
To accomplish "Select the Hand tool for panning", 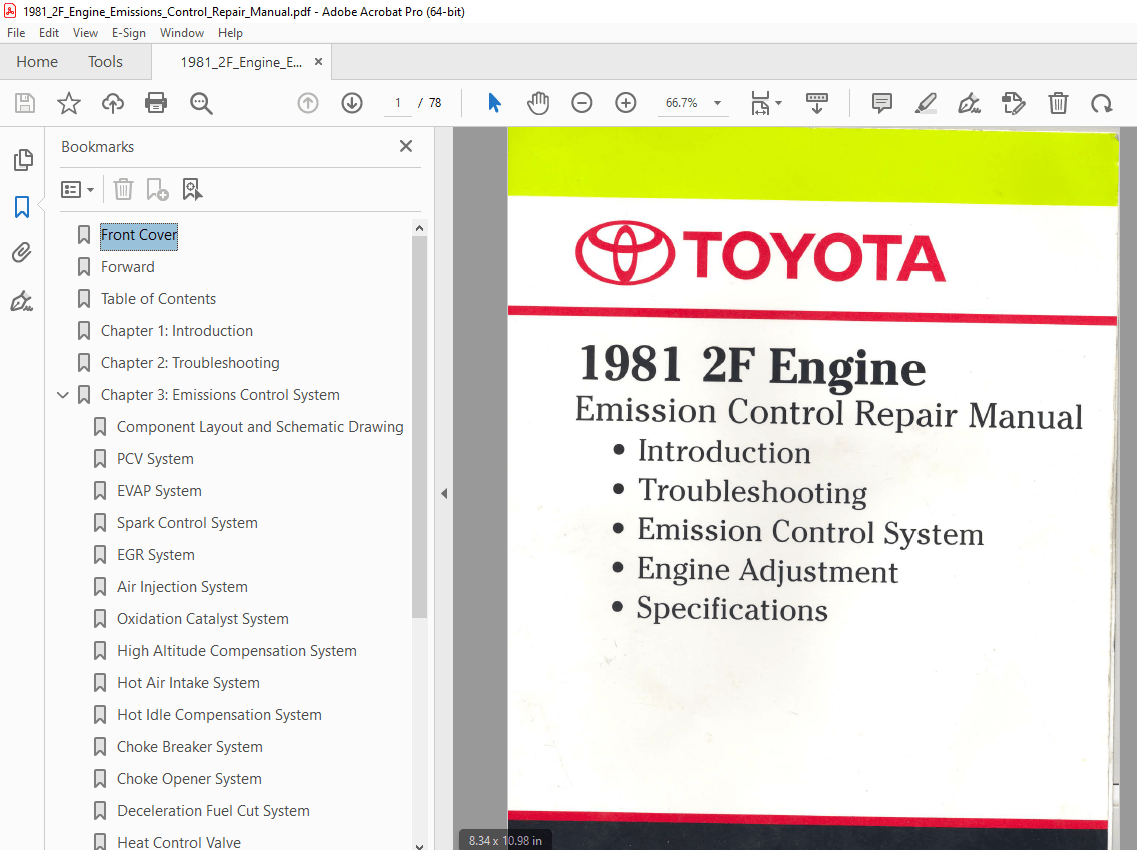I will pyautogui.click(x=538, y=102).
